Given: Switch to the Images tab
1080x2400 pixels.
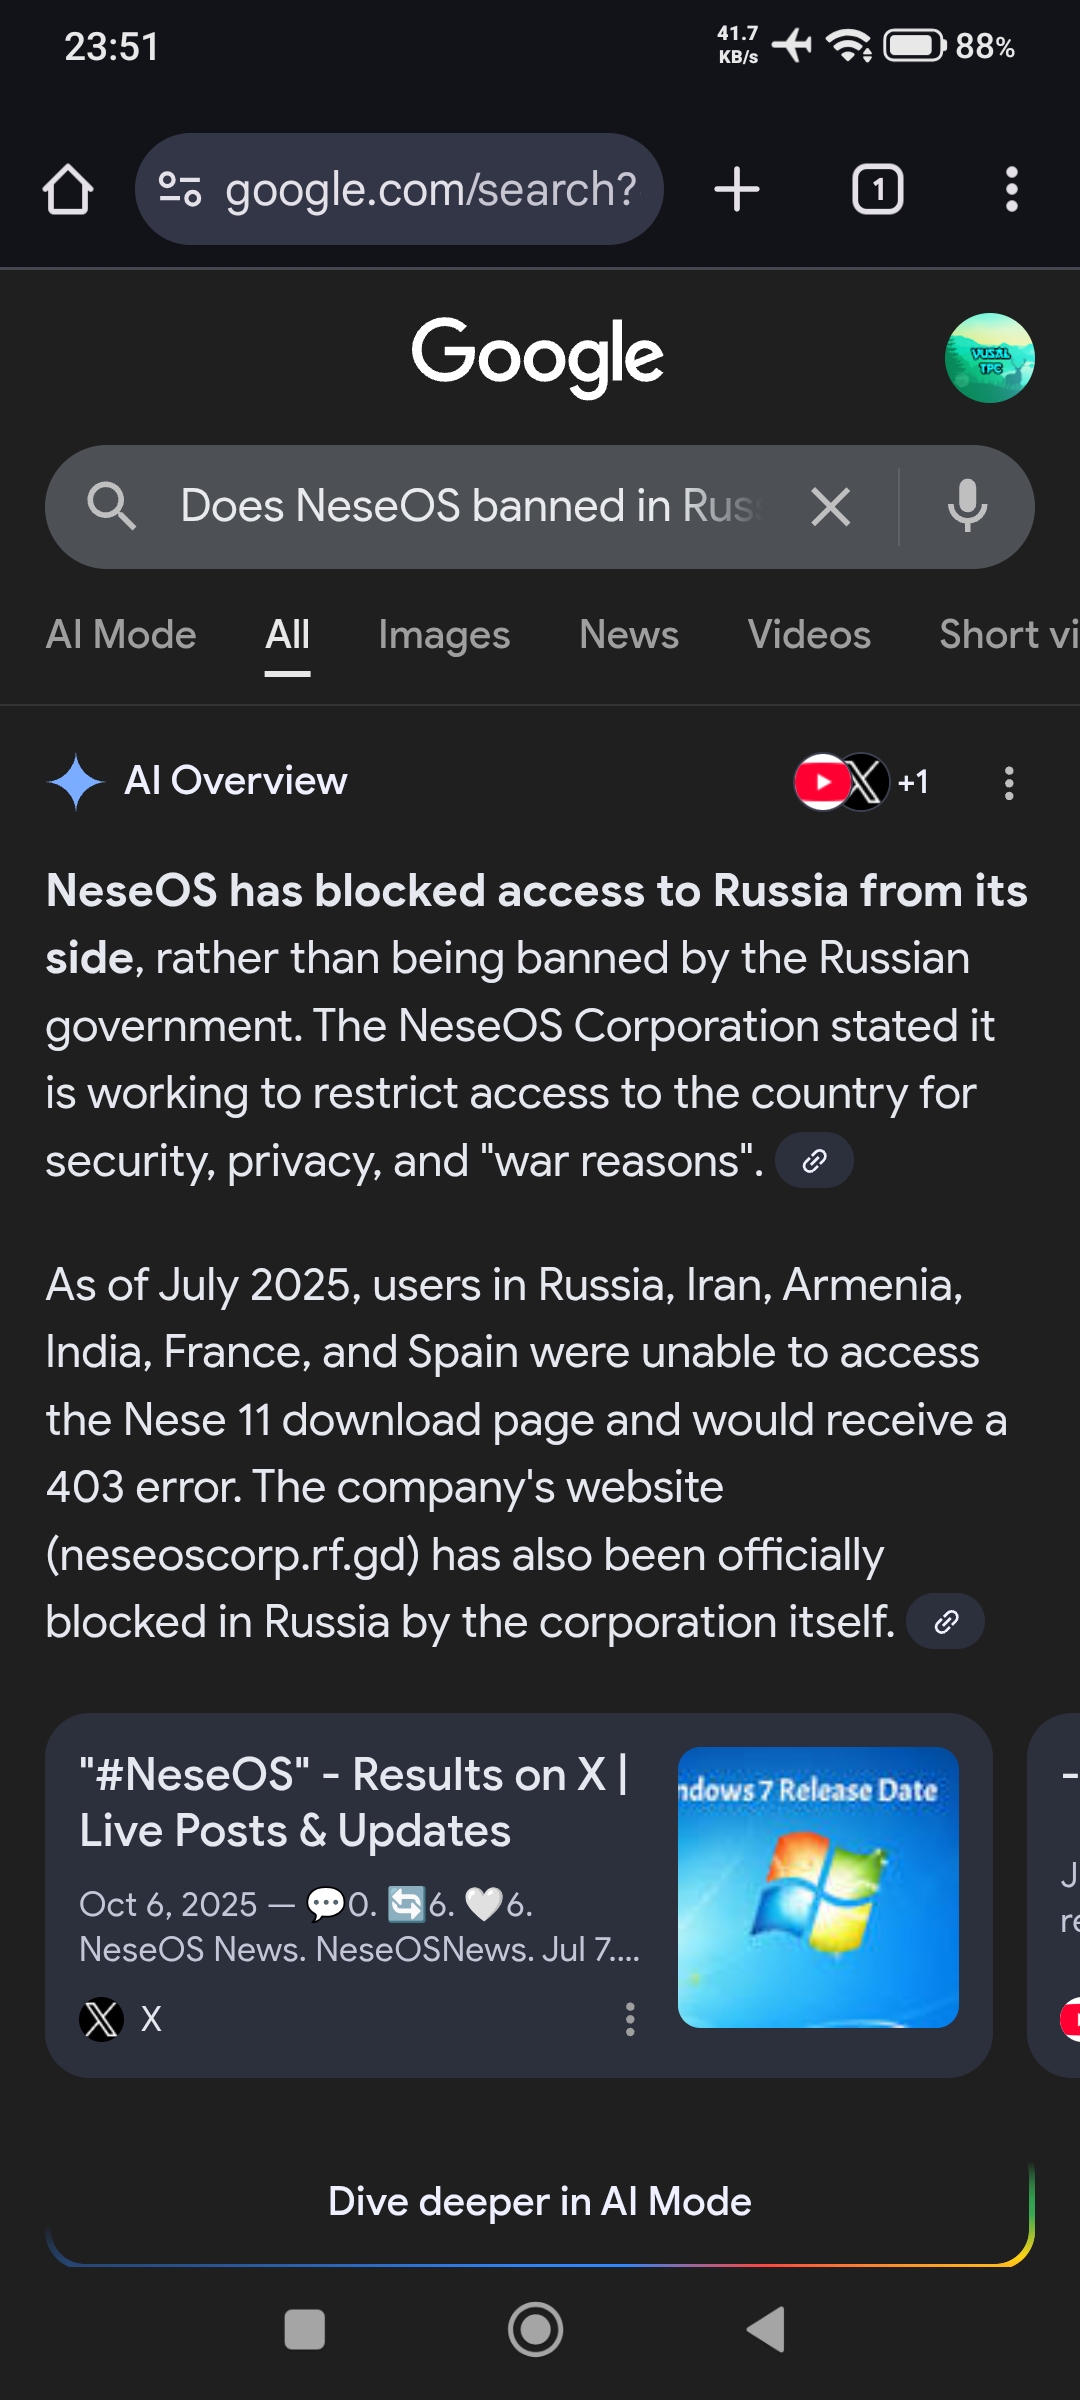Looking at the screenshot, I should point(444,635).
